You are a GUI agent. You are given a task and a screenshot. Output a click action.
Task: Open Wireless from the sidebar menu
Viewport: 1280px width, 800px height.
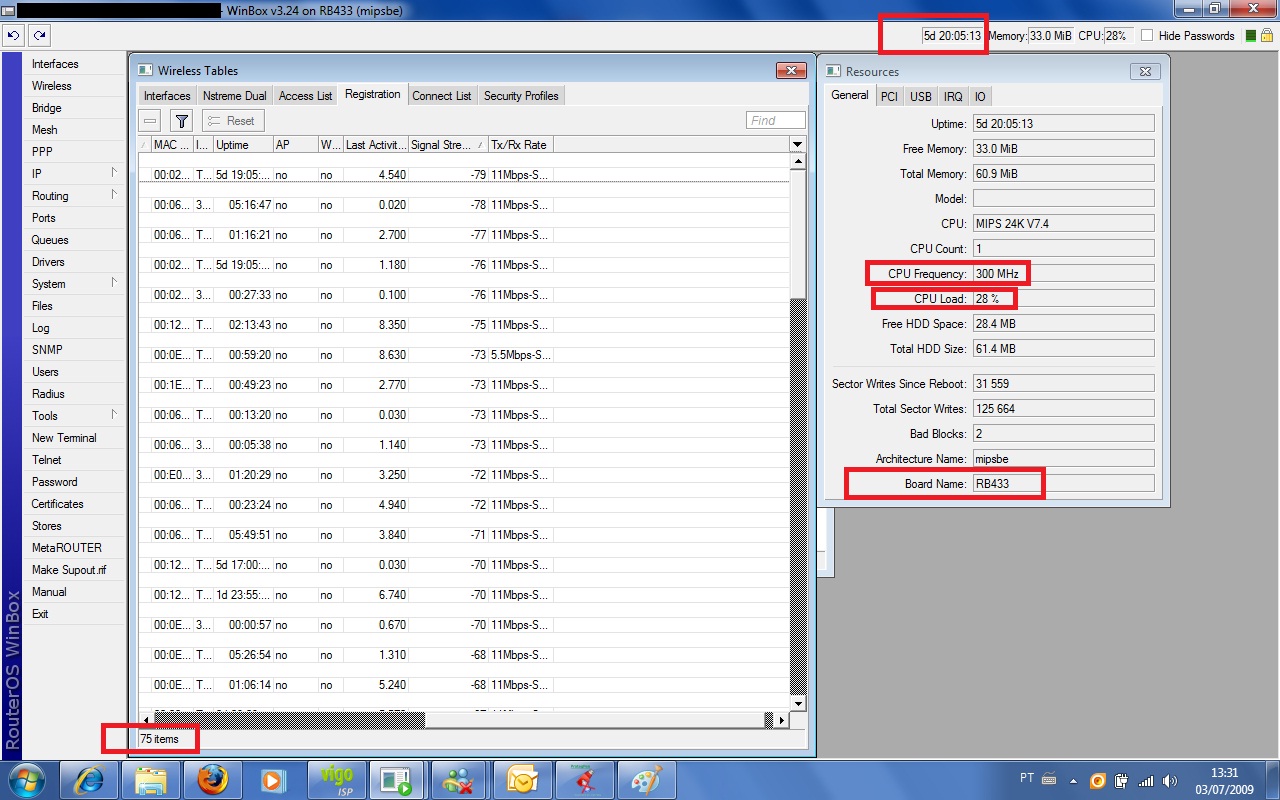point(51,86)
